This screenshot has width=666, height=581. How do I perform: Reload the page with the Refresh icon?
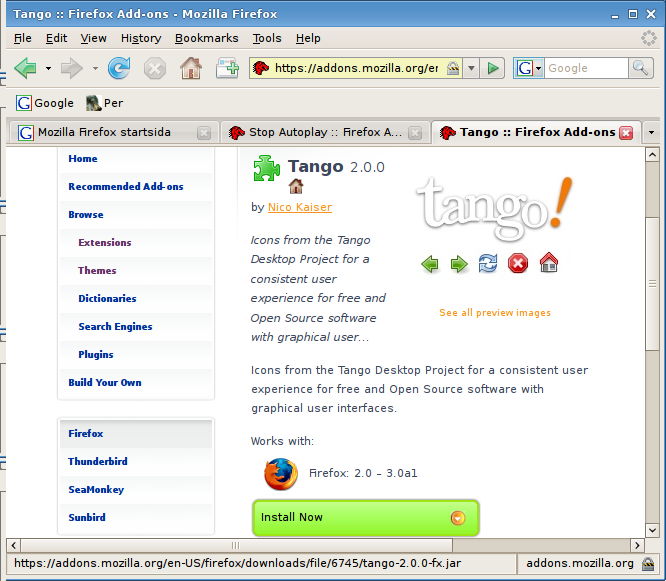pos(119,68)
